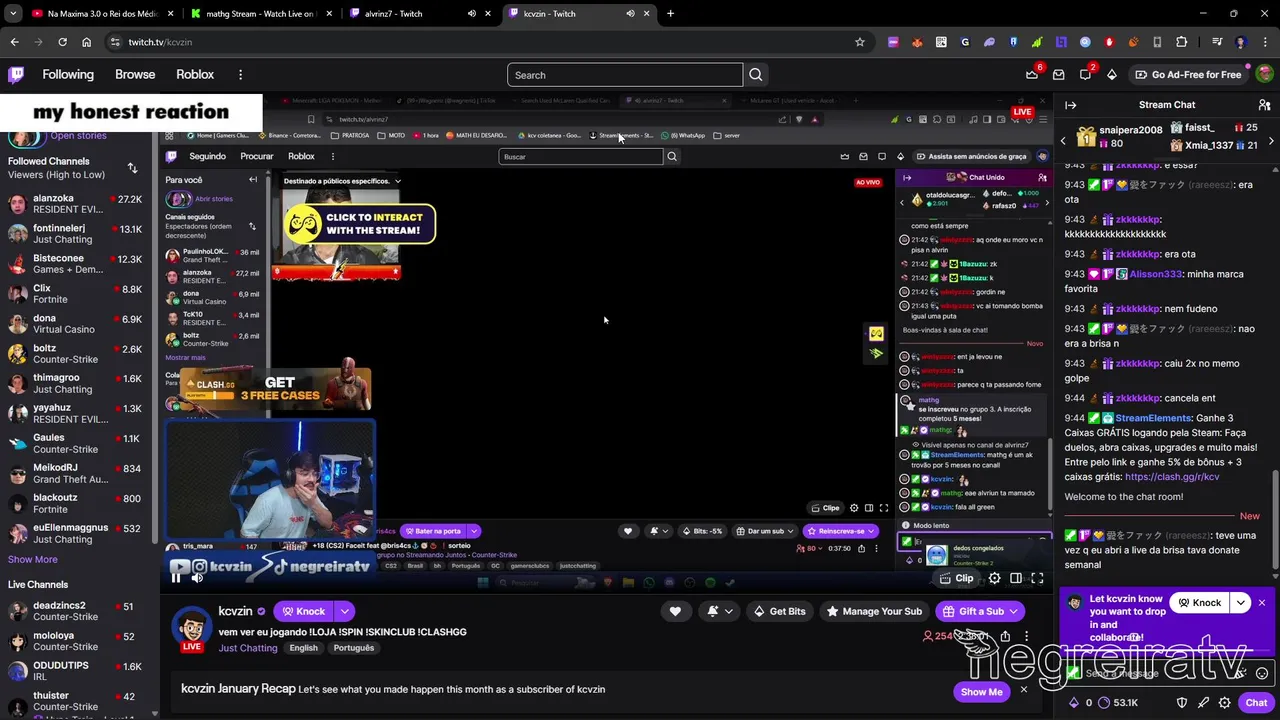Screen dimensions: 1280x720
Task: Mute the kcvzin Twitch tab audio
Action: tap(630, 14)
